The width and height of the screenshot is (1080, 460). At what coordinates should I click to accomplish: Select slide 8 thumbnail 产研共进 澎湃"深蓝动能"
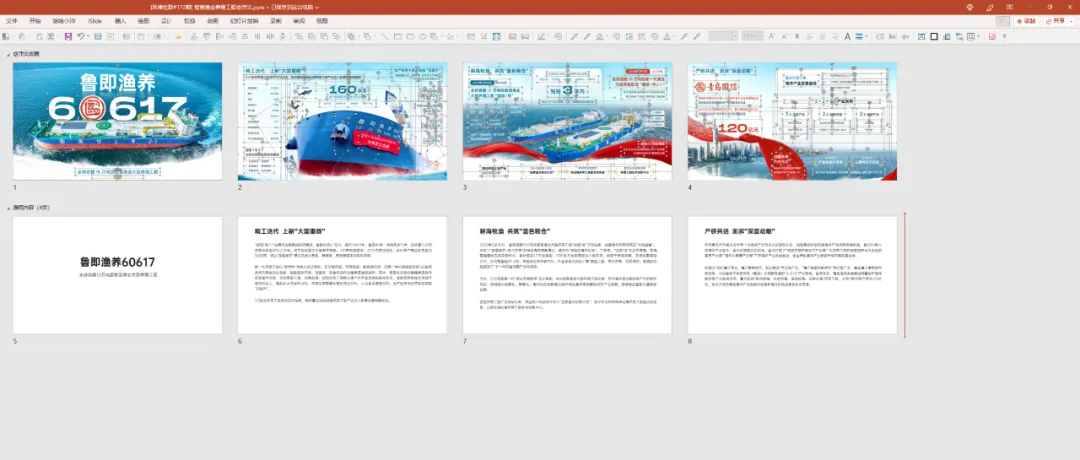click(792, 275)
